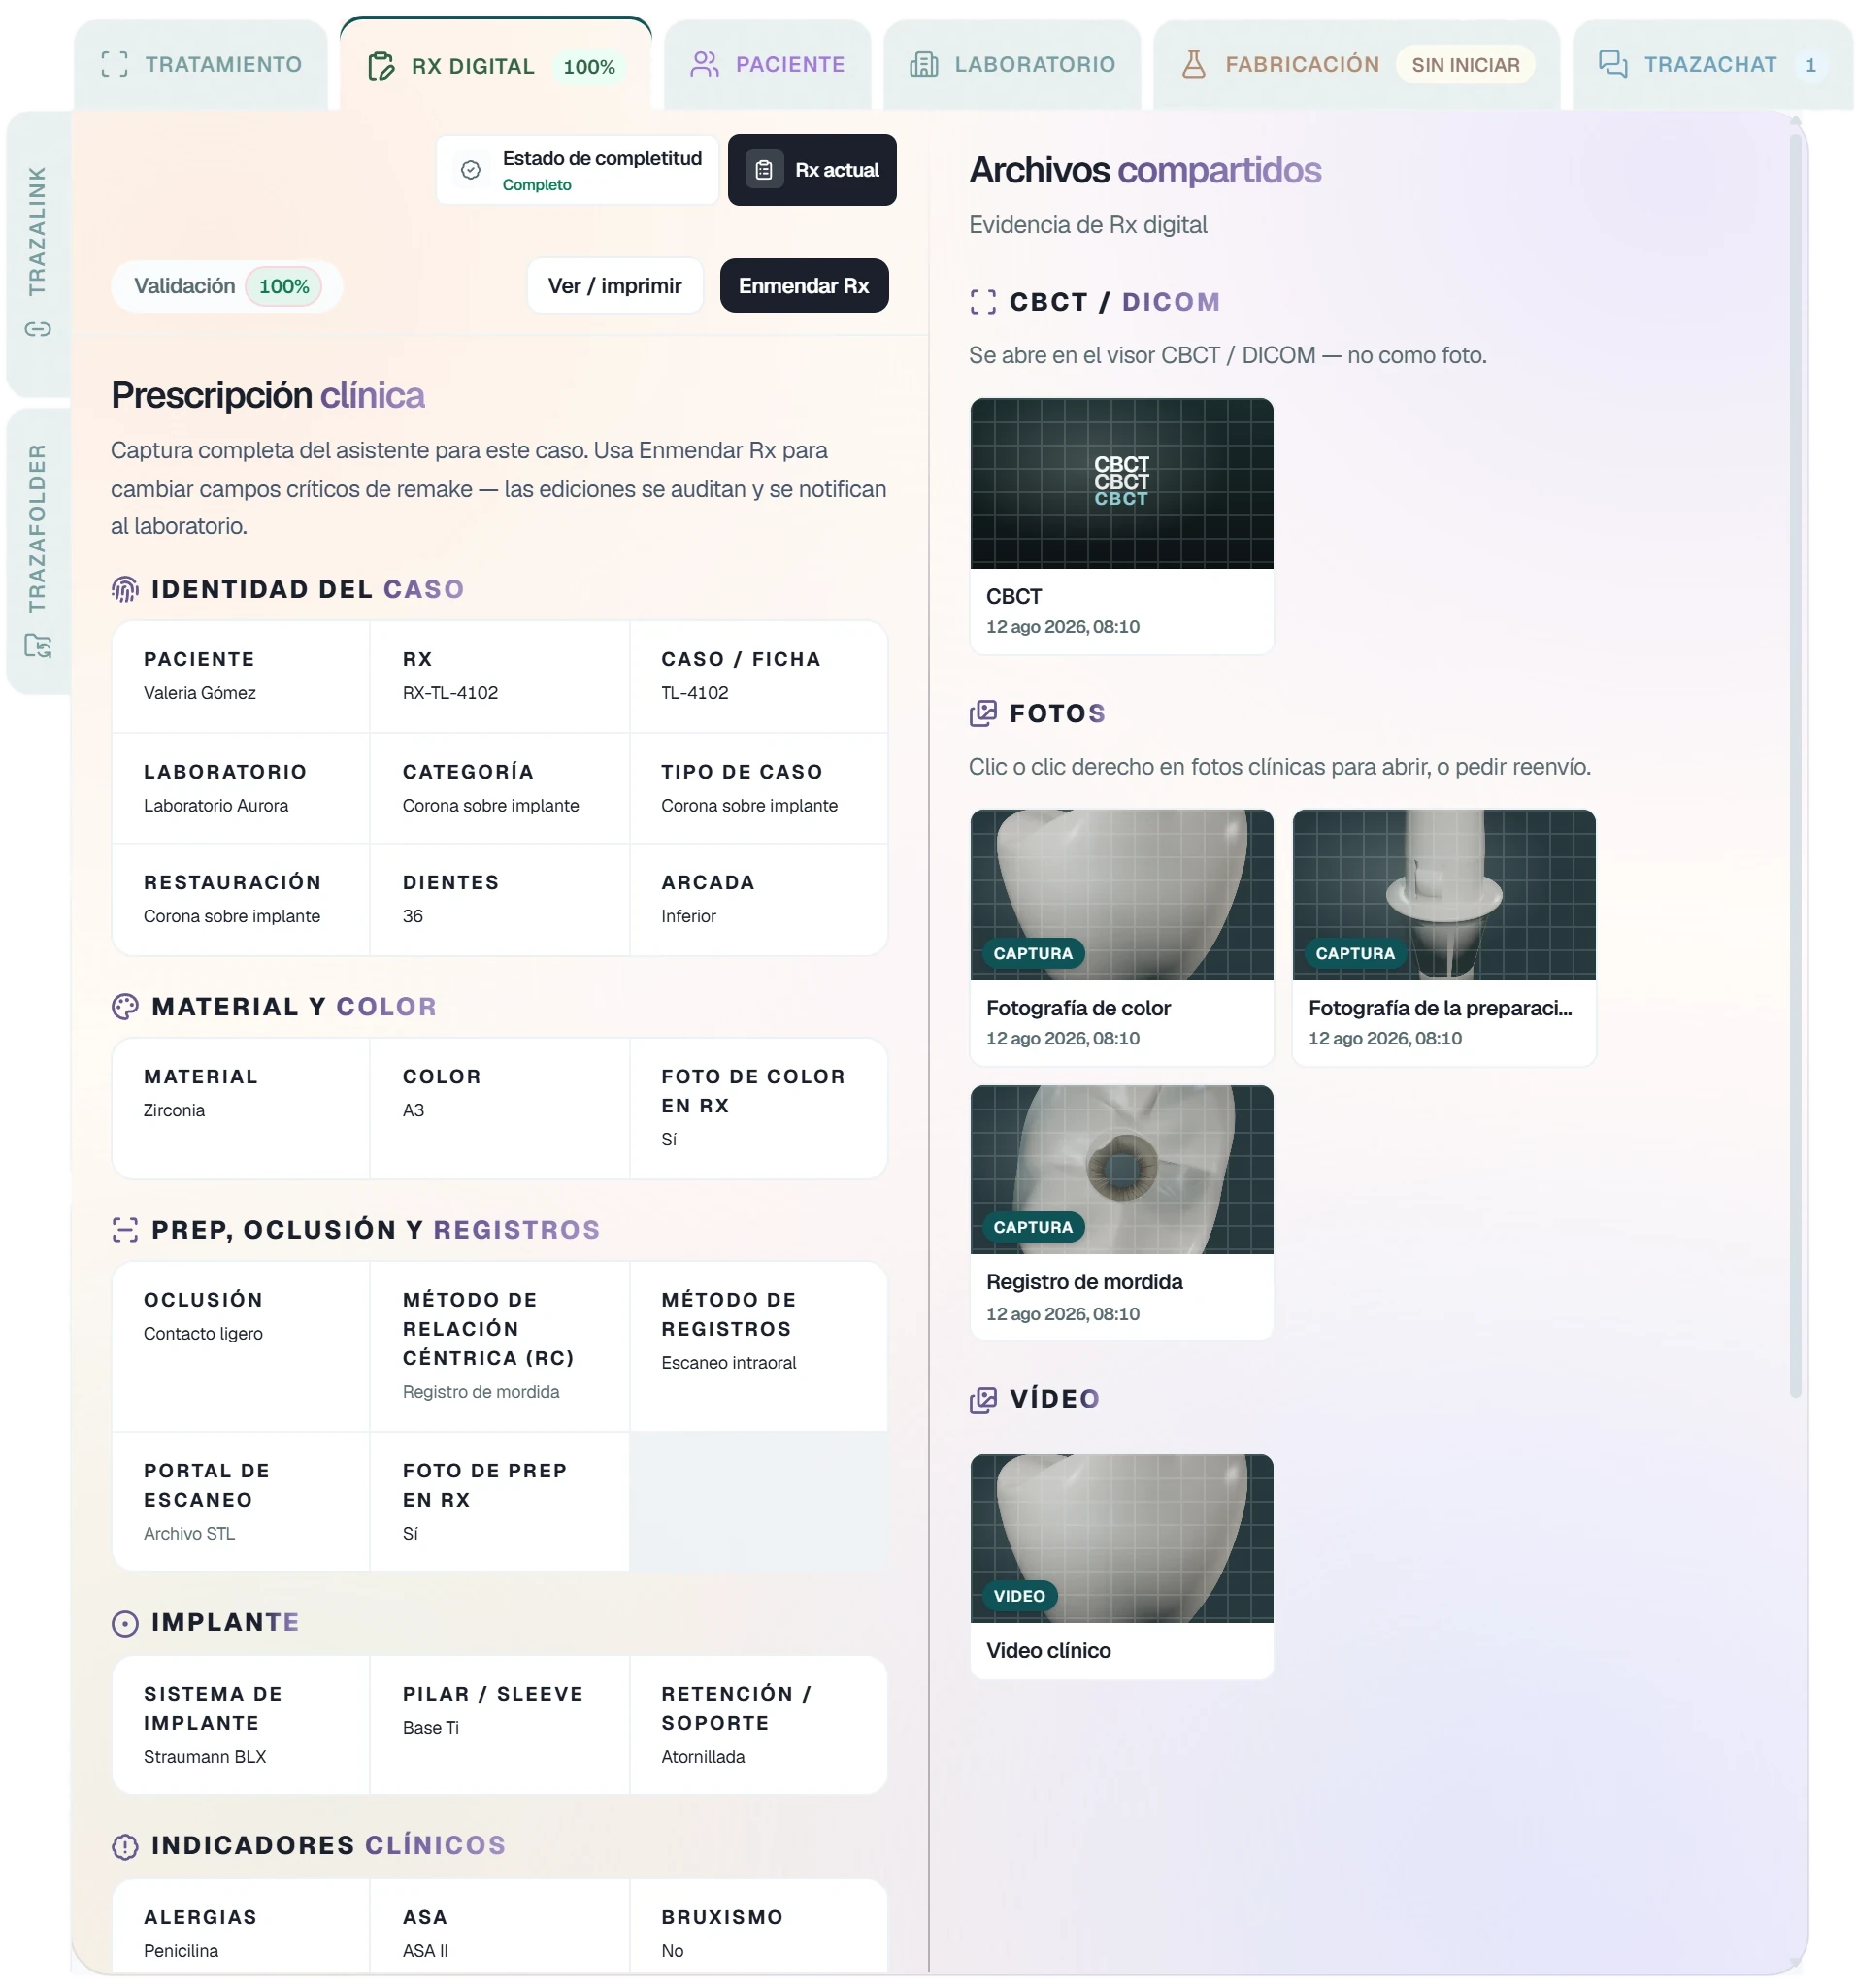Click the Rx actual button
The width and height of the screenshot is (1856, 1988).
point(812,170)
